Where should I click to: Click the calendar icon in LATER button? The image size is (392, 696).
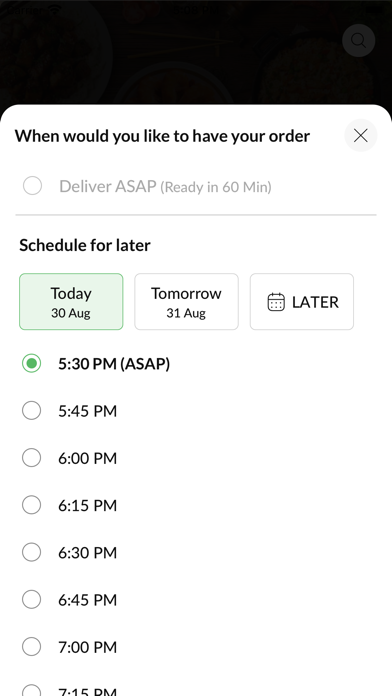pos(276,302)
